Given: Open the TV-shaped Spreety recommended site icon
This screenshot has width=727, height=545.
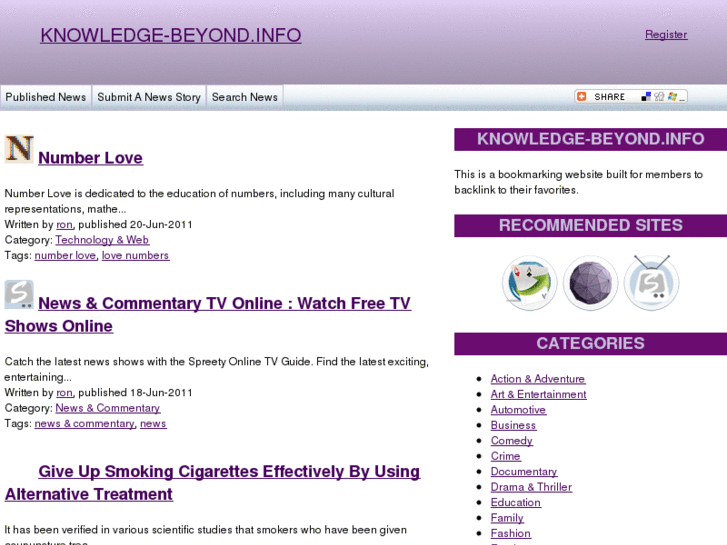Looking at the screenshot, I should pyautogui.click(x=651, y=282).
